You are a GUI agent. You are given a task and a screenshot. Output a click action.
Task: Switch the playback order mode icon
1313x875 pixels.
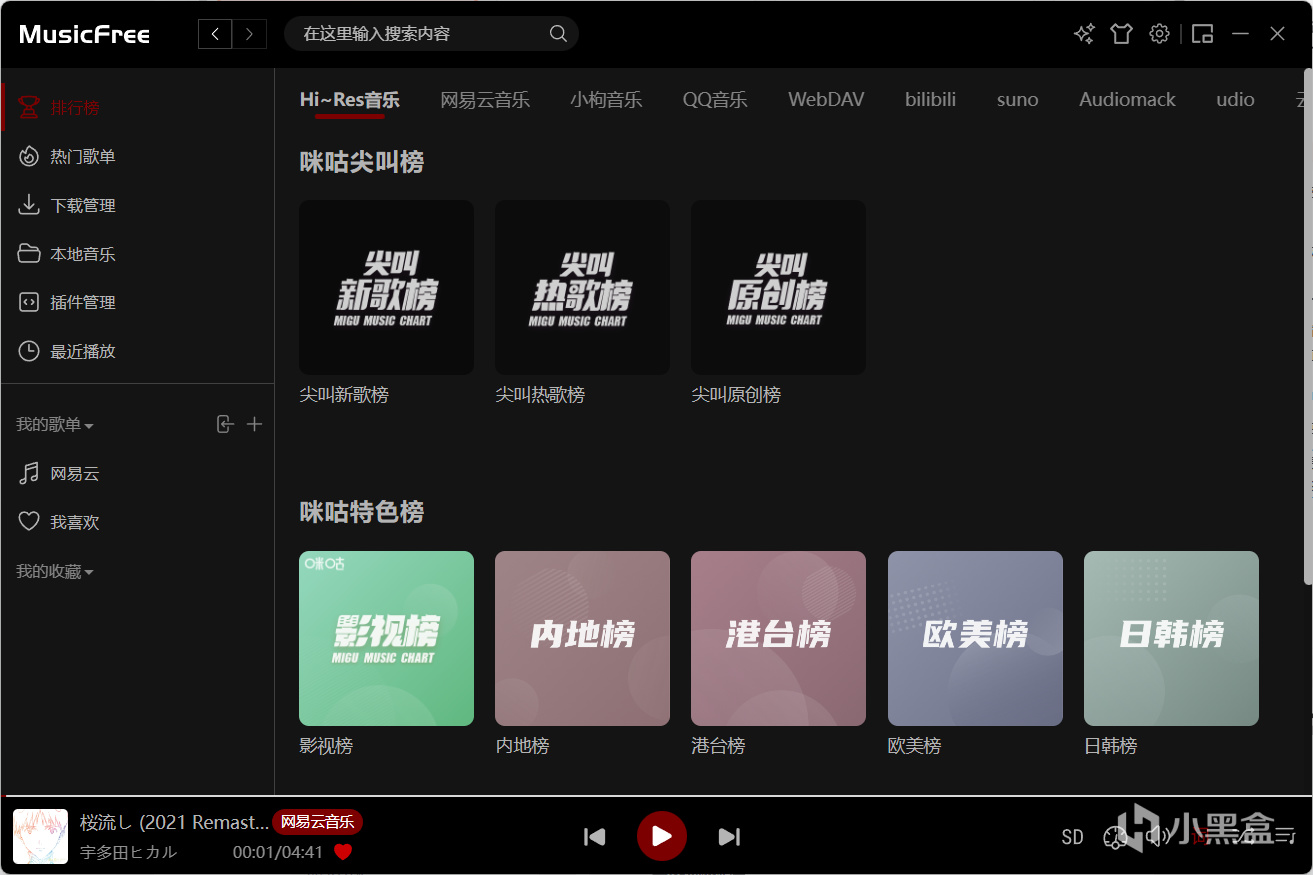point(1243,837)
